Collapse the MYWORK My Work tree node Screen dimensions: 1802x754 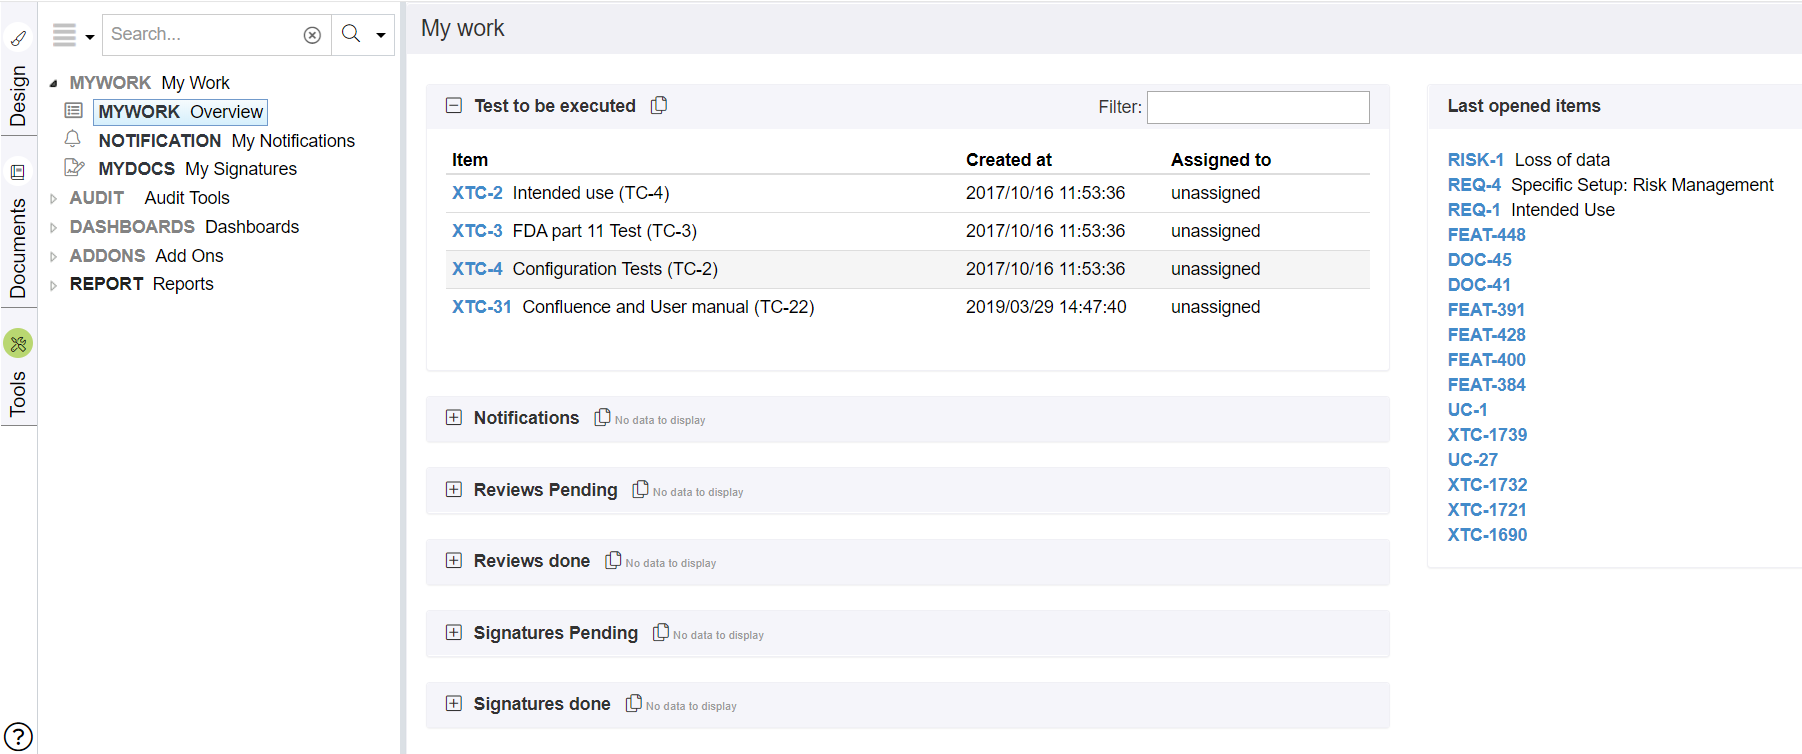coord(54,82)
